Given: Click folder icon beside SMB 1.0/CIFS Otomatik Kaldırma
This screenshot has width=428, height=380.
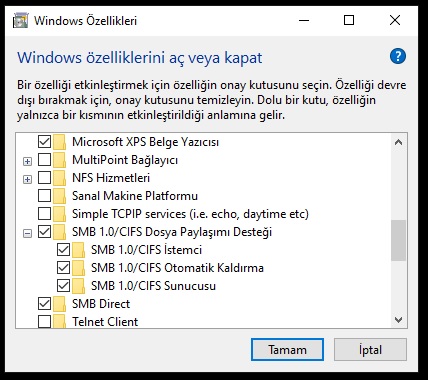Looking at the screenshot, I should pyautogui.click(x=78, y=268).
